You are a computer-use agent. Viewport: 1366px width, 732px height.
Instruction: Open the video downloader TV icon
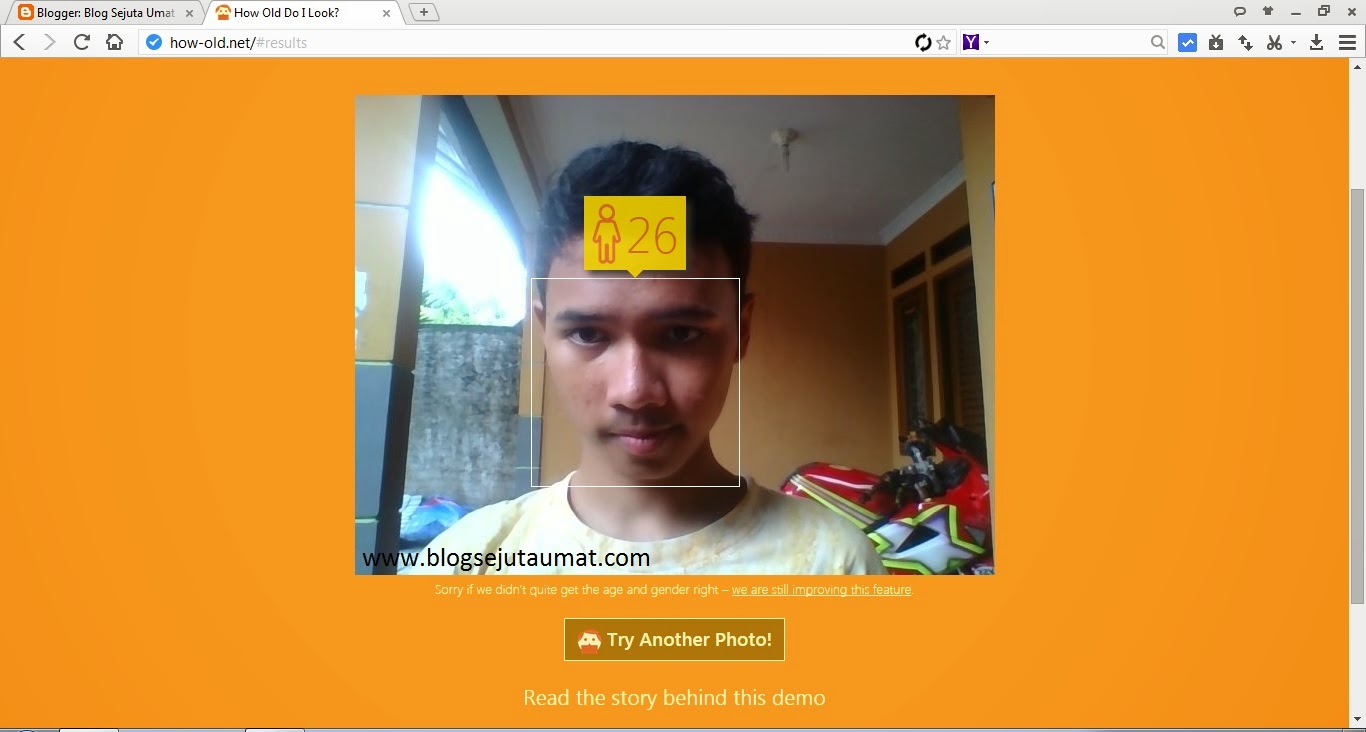point(1216,42)
